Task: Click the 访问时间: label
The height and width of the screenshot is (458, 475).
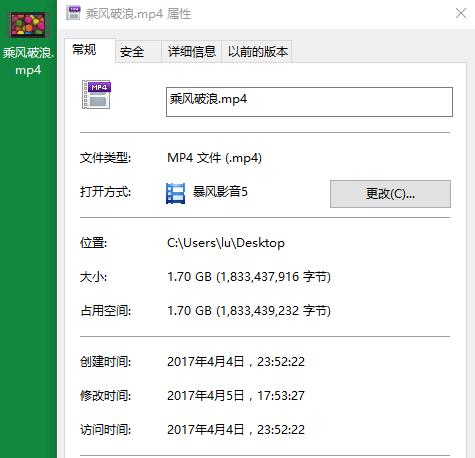Action: (x=105, y=430)
